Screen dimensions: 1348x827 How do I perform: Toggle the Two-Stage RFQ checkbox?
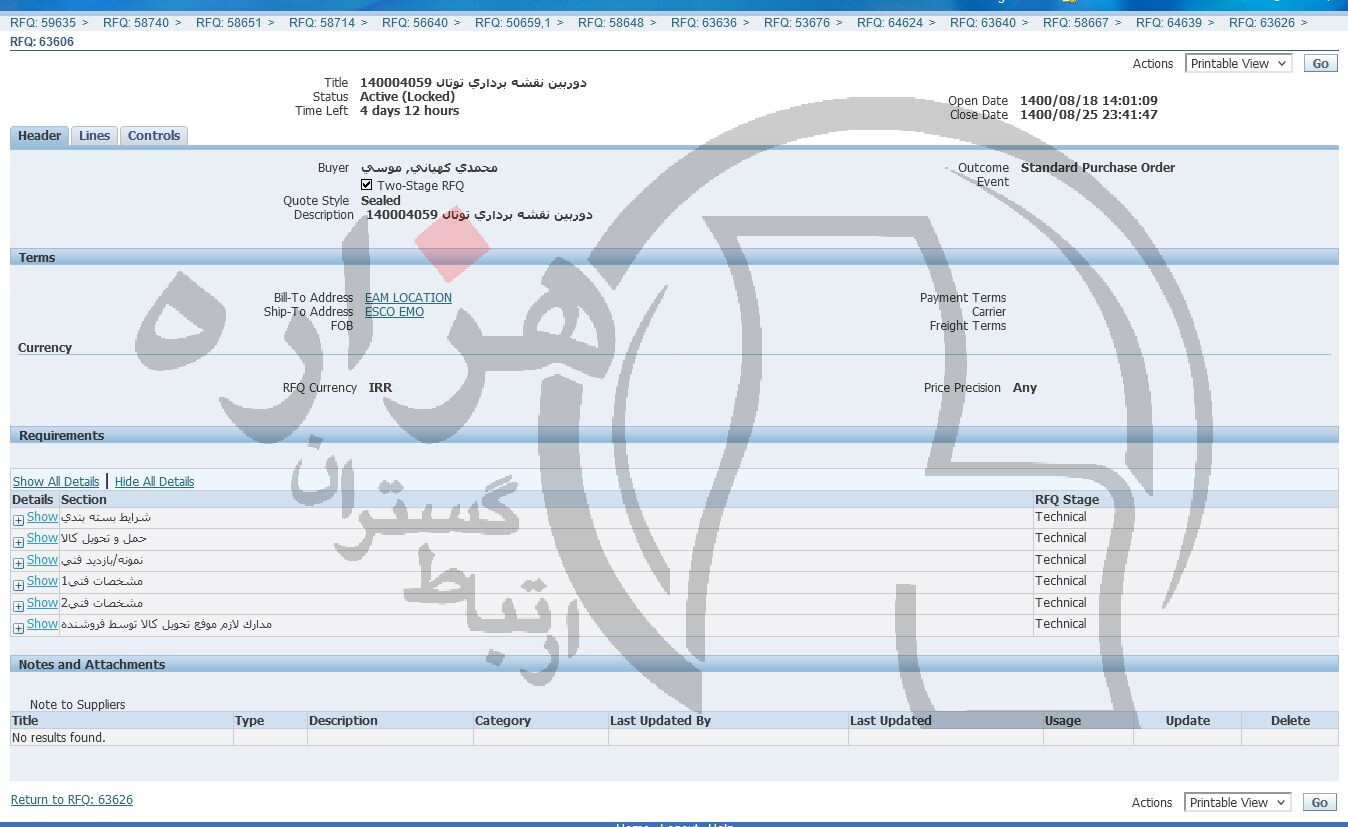coord(366,185)
